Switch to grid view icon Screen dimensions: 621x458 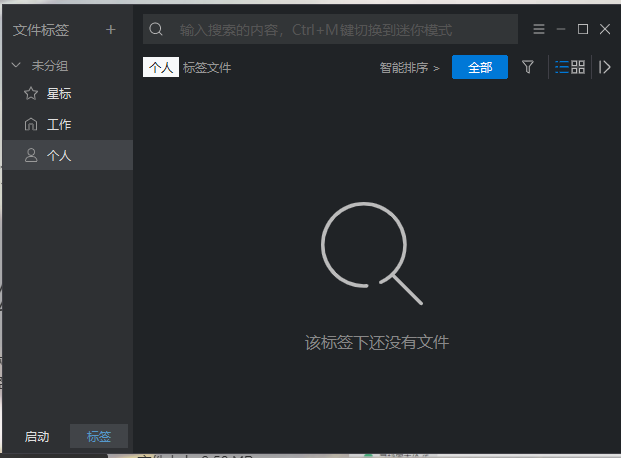(578, 67)
